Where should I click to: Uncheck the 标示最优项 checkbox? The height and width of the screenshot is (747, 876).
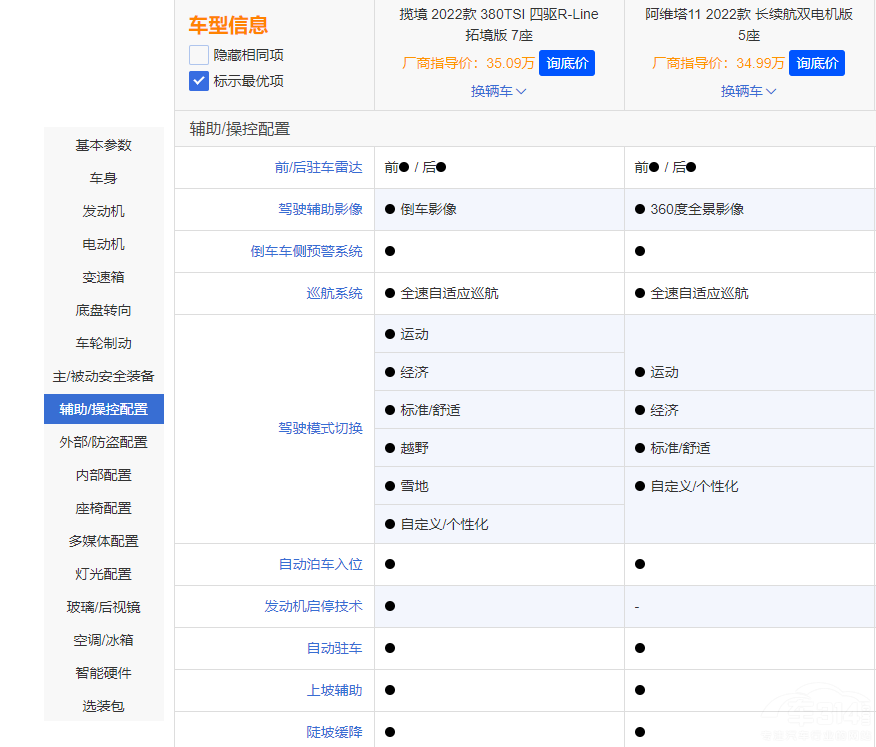pyautogui.click(x=199, y=81)
